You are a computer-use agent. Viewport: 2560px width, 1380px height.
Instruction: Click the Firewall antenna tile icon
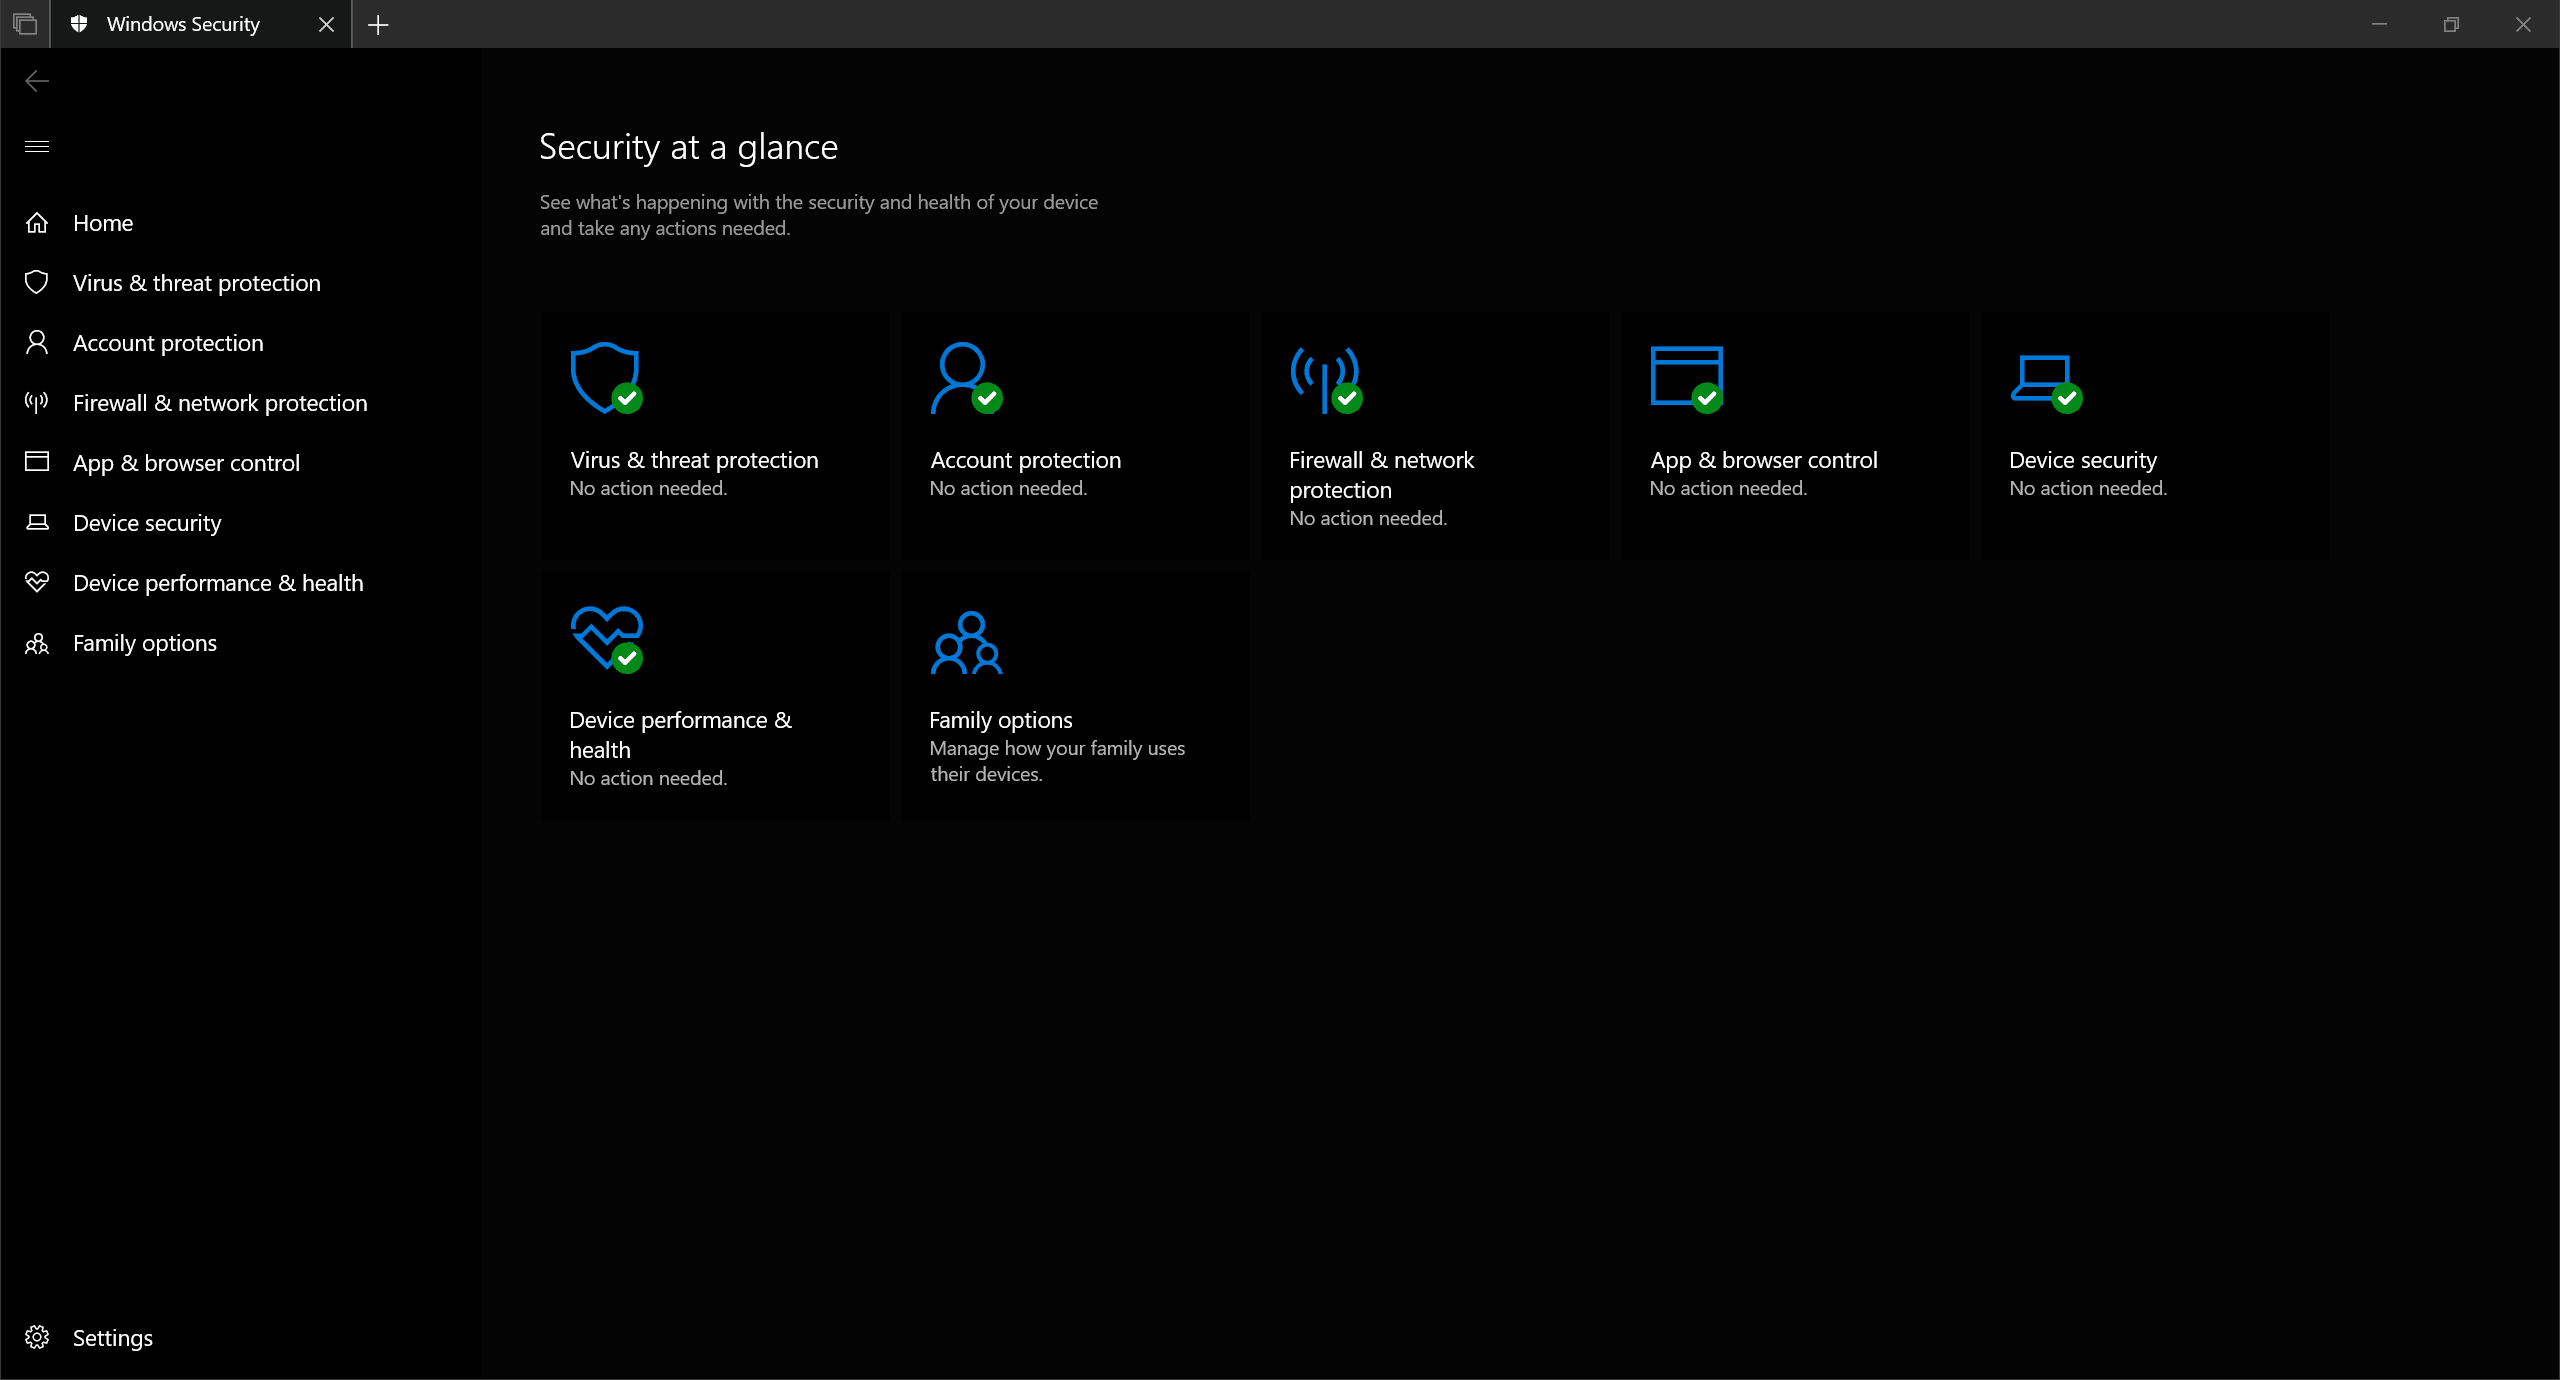pyautogui.click(x=1325, y=378)
